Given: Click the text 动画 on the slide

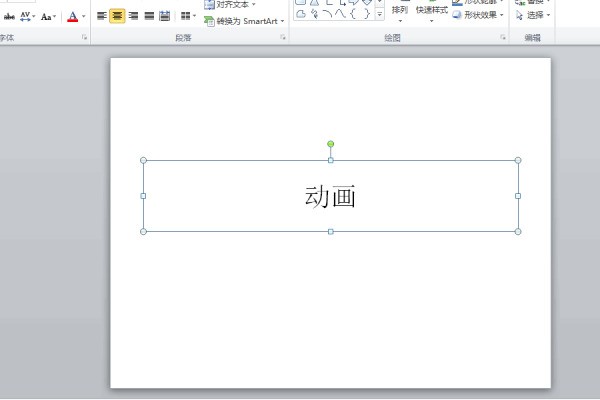Looking at the screenshot, I should tap(330, 196).
